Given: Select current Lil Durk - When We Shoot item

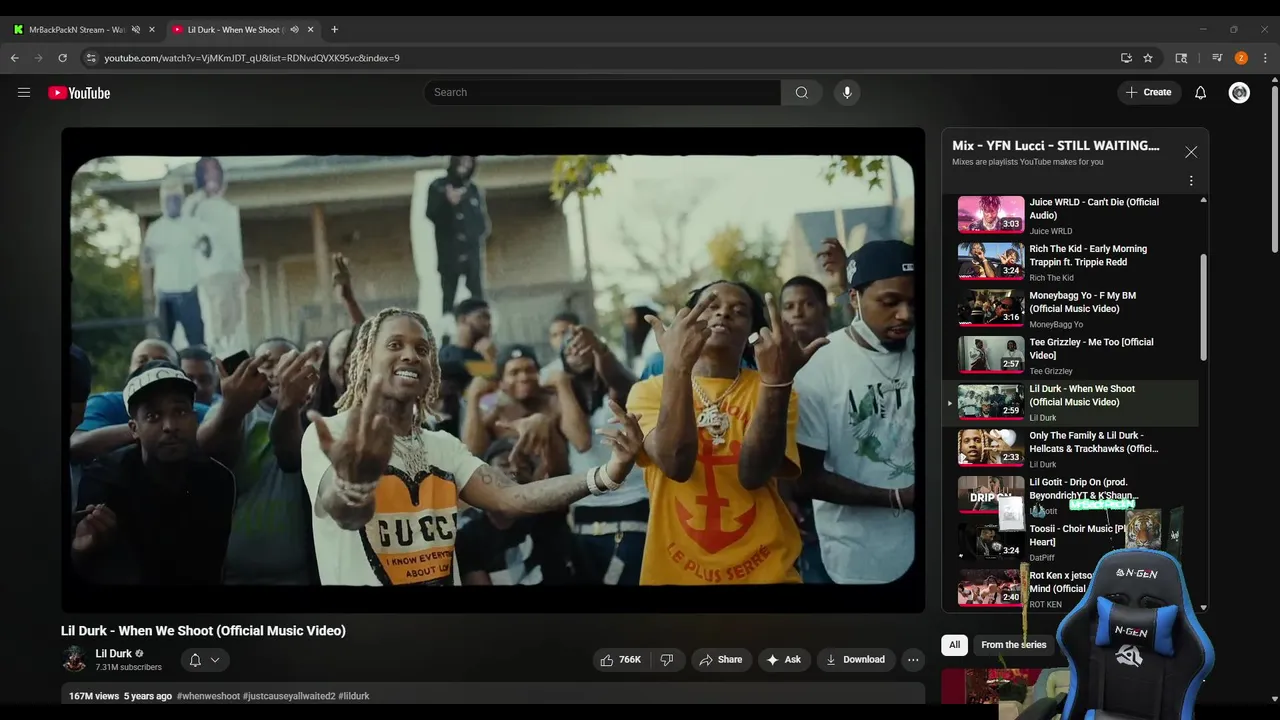Looking at the screenshot, I should [1071, 402].
